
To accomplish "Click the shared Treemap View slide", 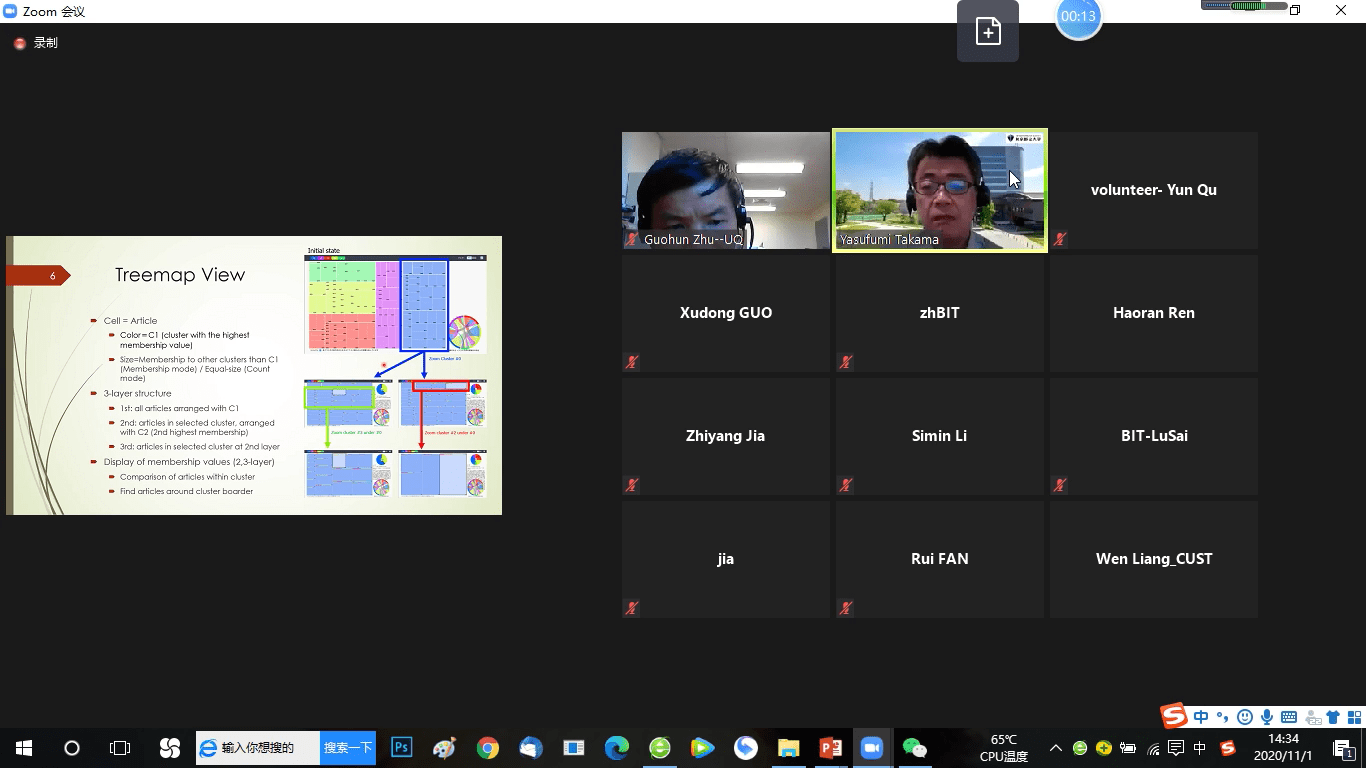I will [x=254, y=375].
